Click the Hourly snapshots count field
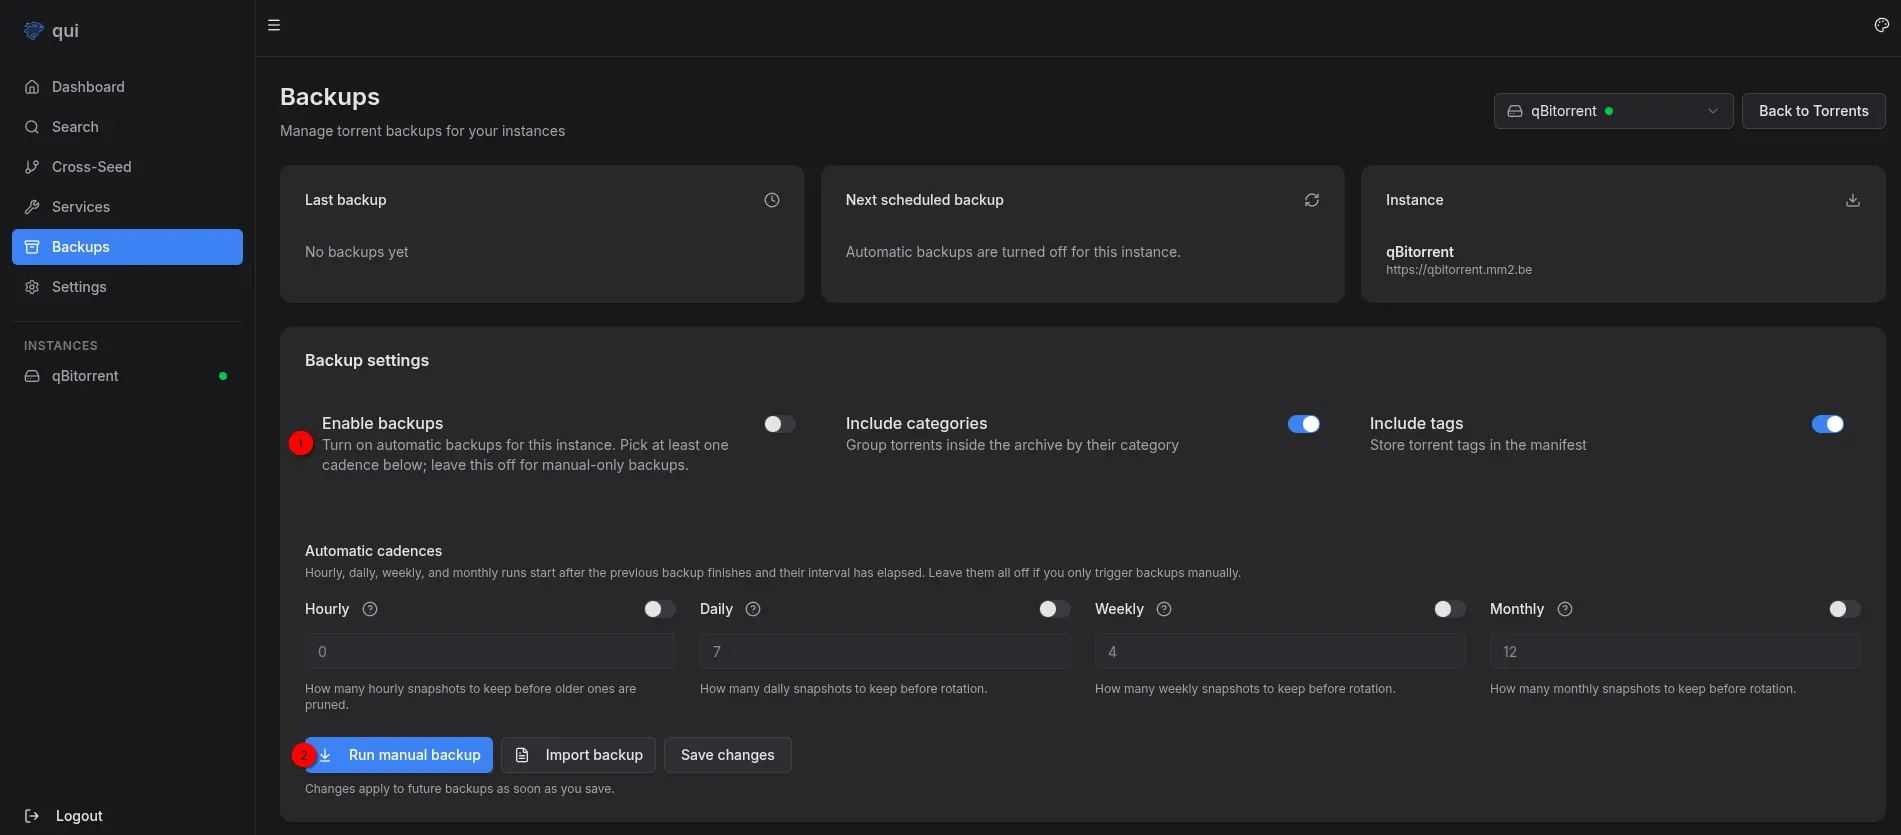This screenshot has width=1901, height=835. coord(489,652)
